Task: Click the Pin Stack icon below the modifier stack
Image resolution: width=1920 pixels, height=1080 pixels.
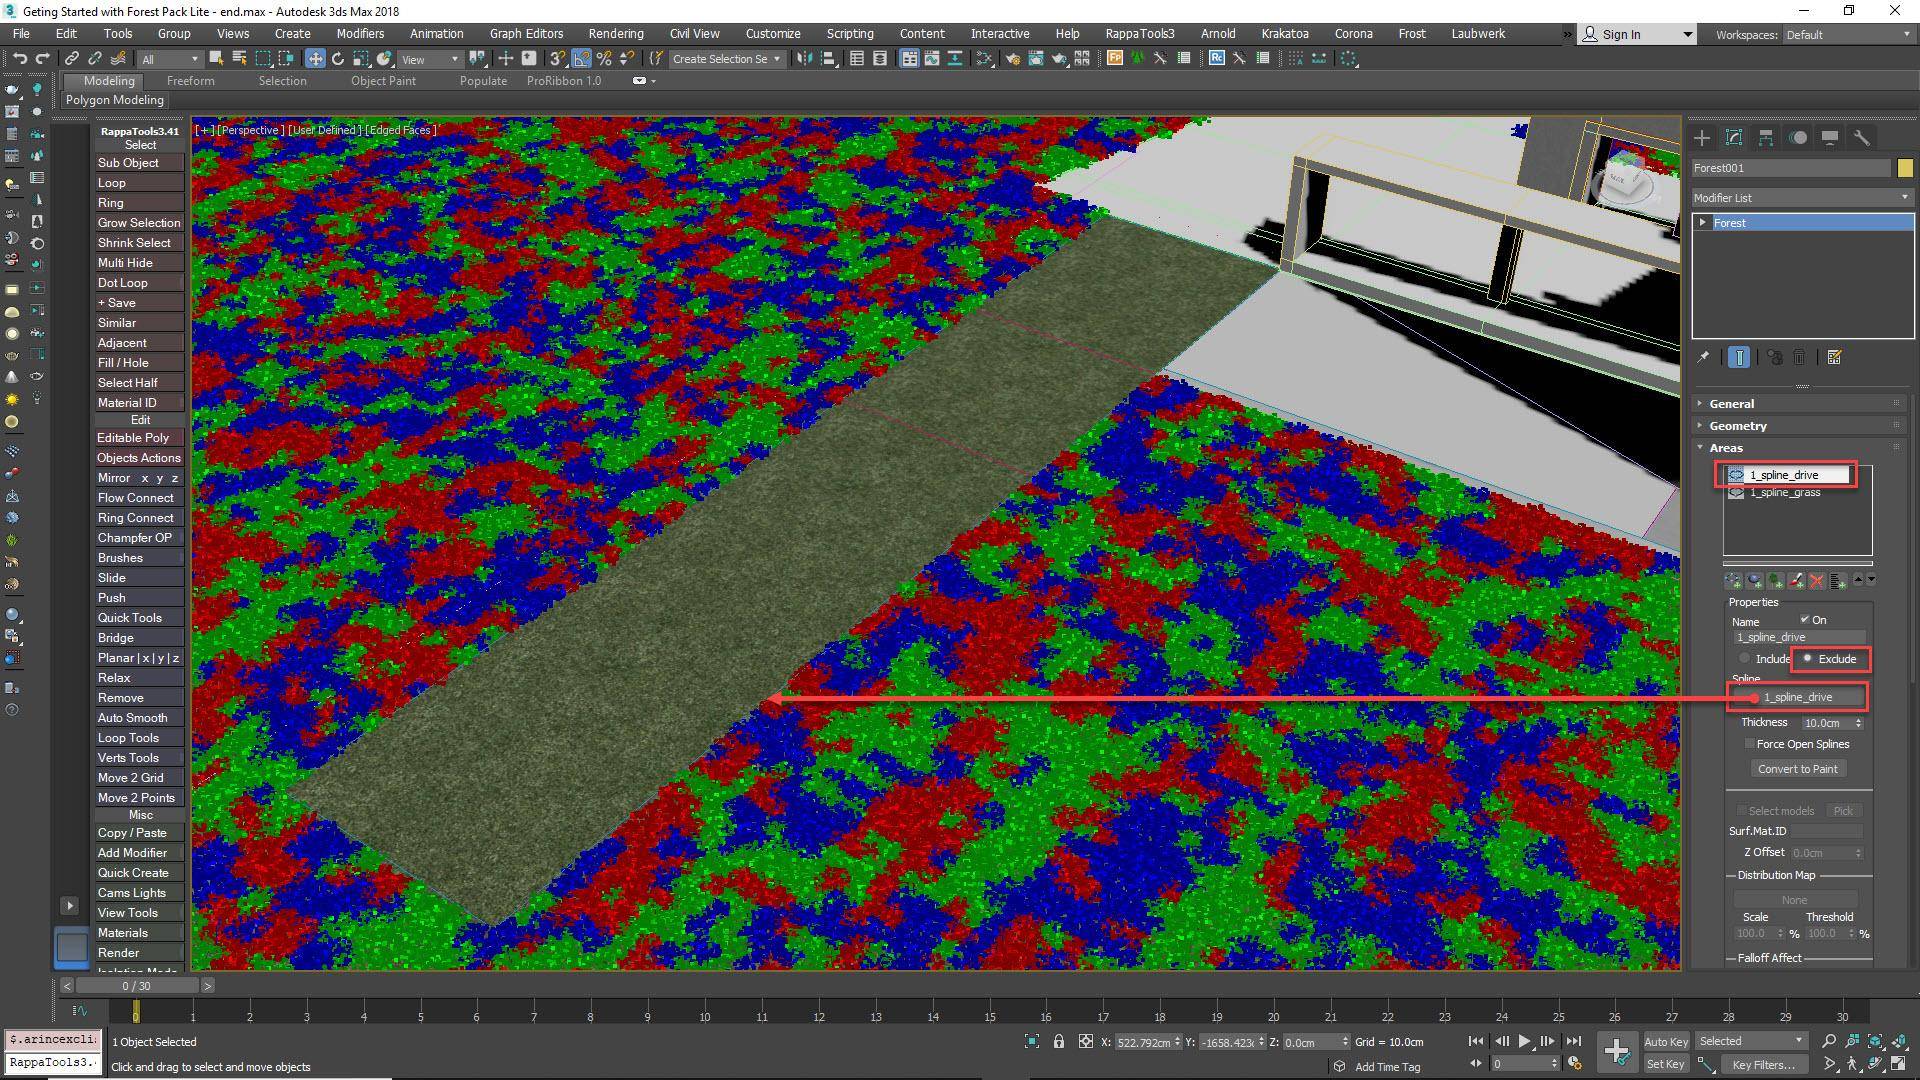Action: pos(1705,357)
